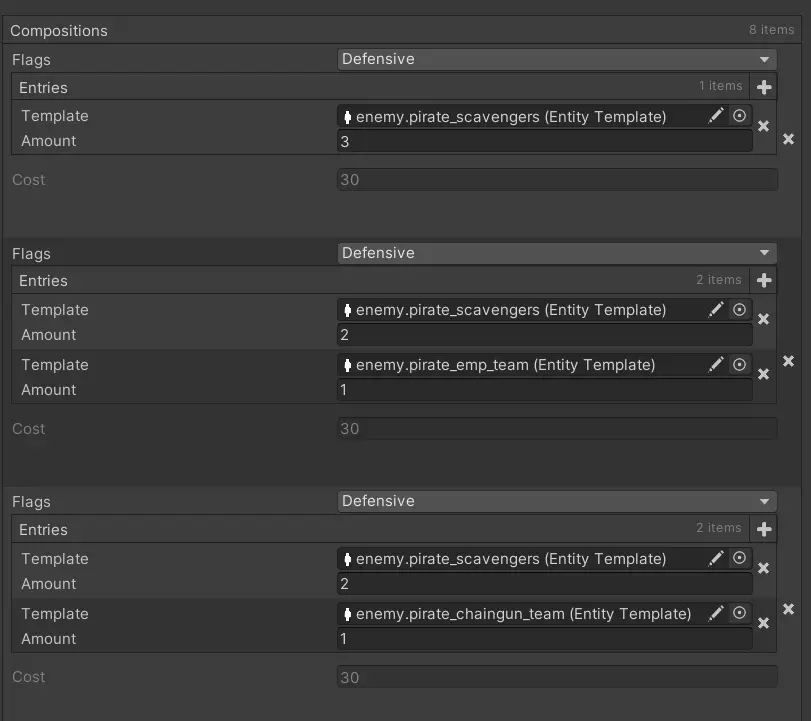Edit pirate_chaingun_team template with pencil icon
The width and height of the screenshot is (811, 721).
(716, 613)
